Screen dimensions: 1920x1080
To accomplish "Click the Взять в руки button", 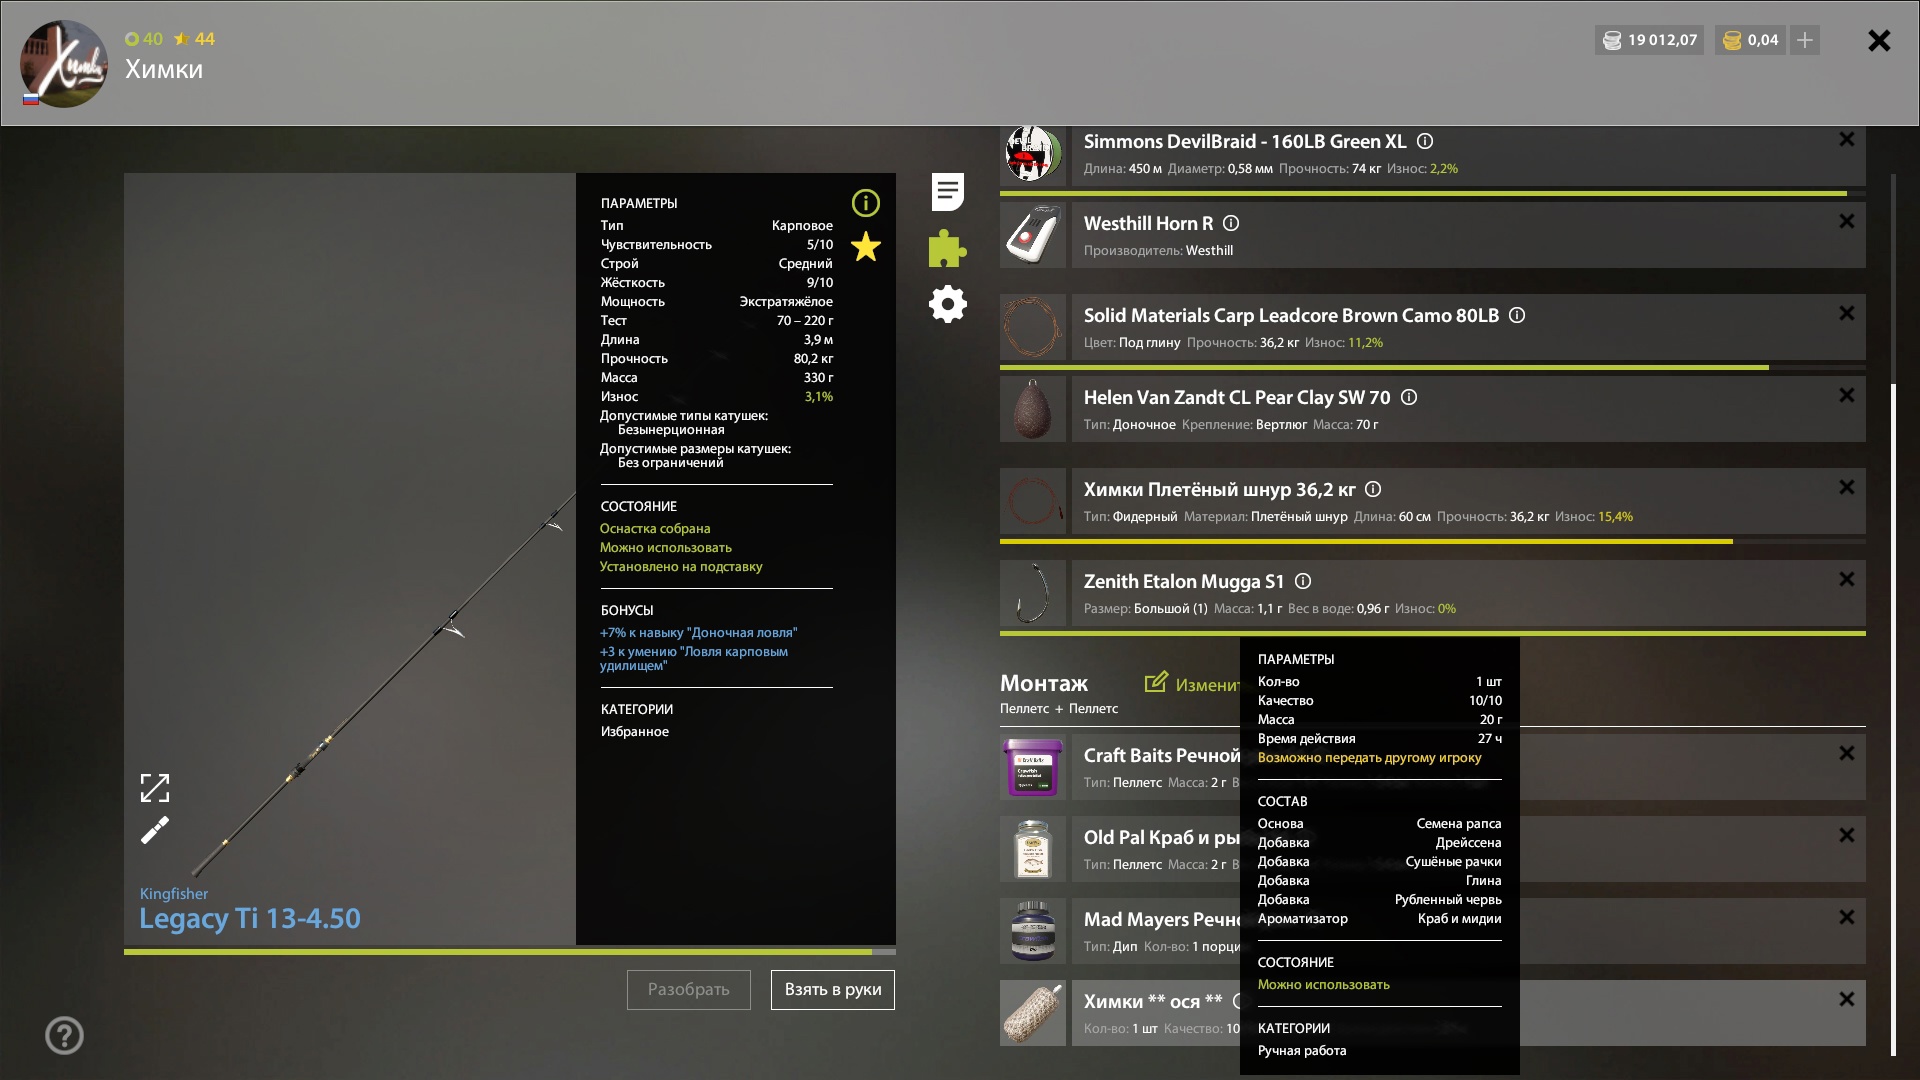I will [832, 989].
